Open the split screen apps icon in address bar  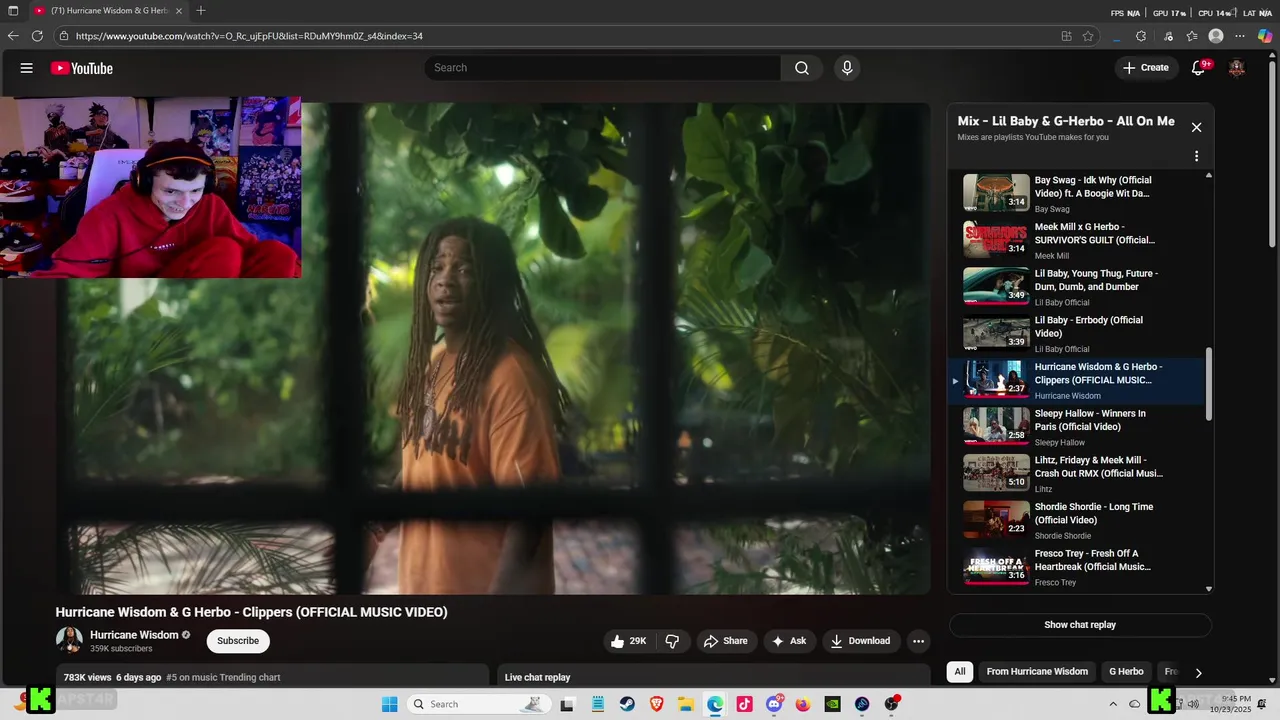1067,36
